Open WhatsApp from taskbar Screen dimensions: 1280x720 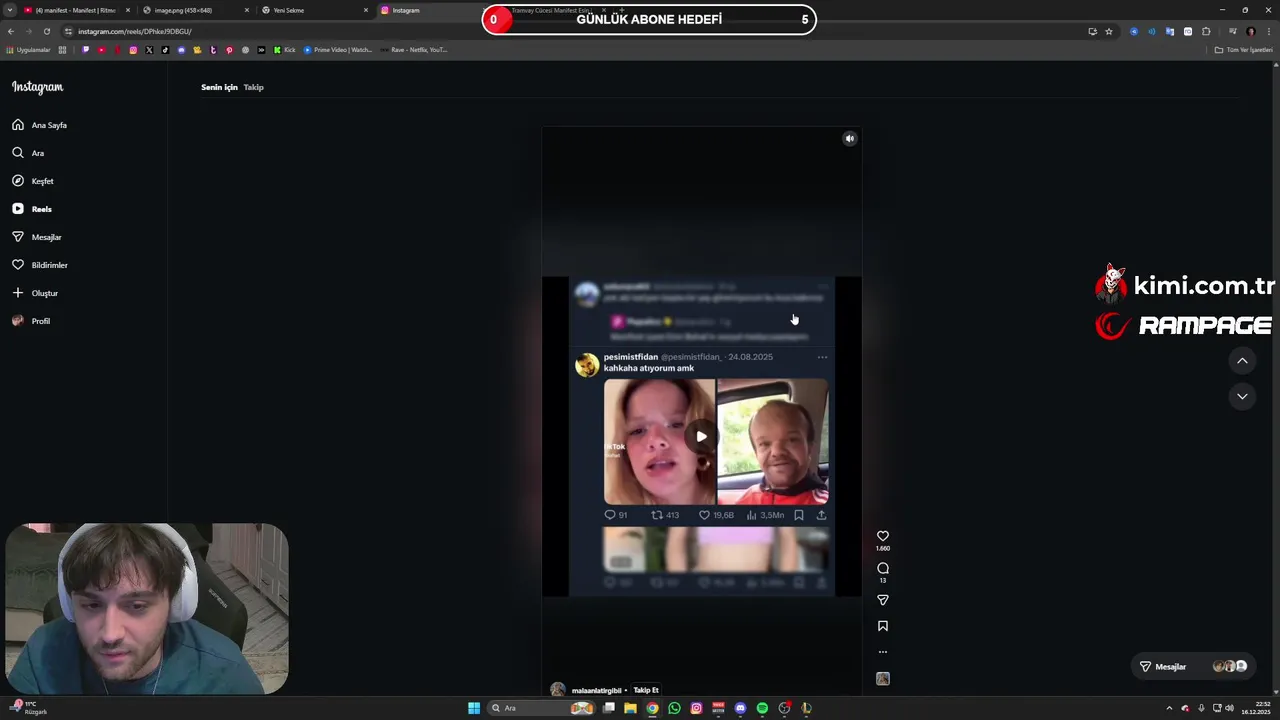(x=674, y=708)
